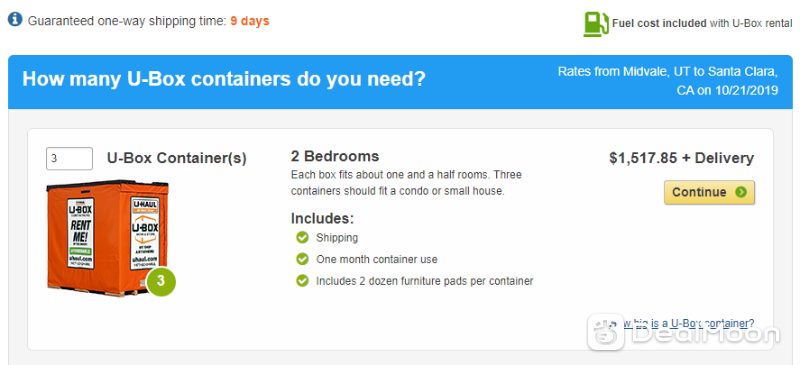Click the rates from Midvale to Santa Clara text

[668, 81]
